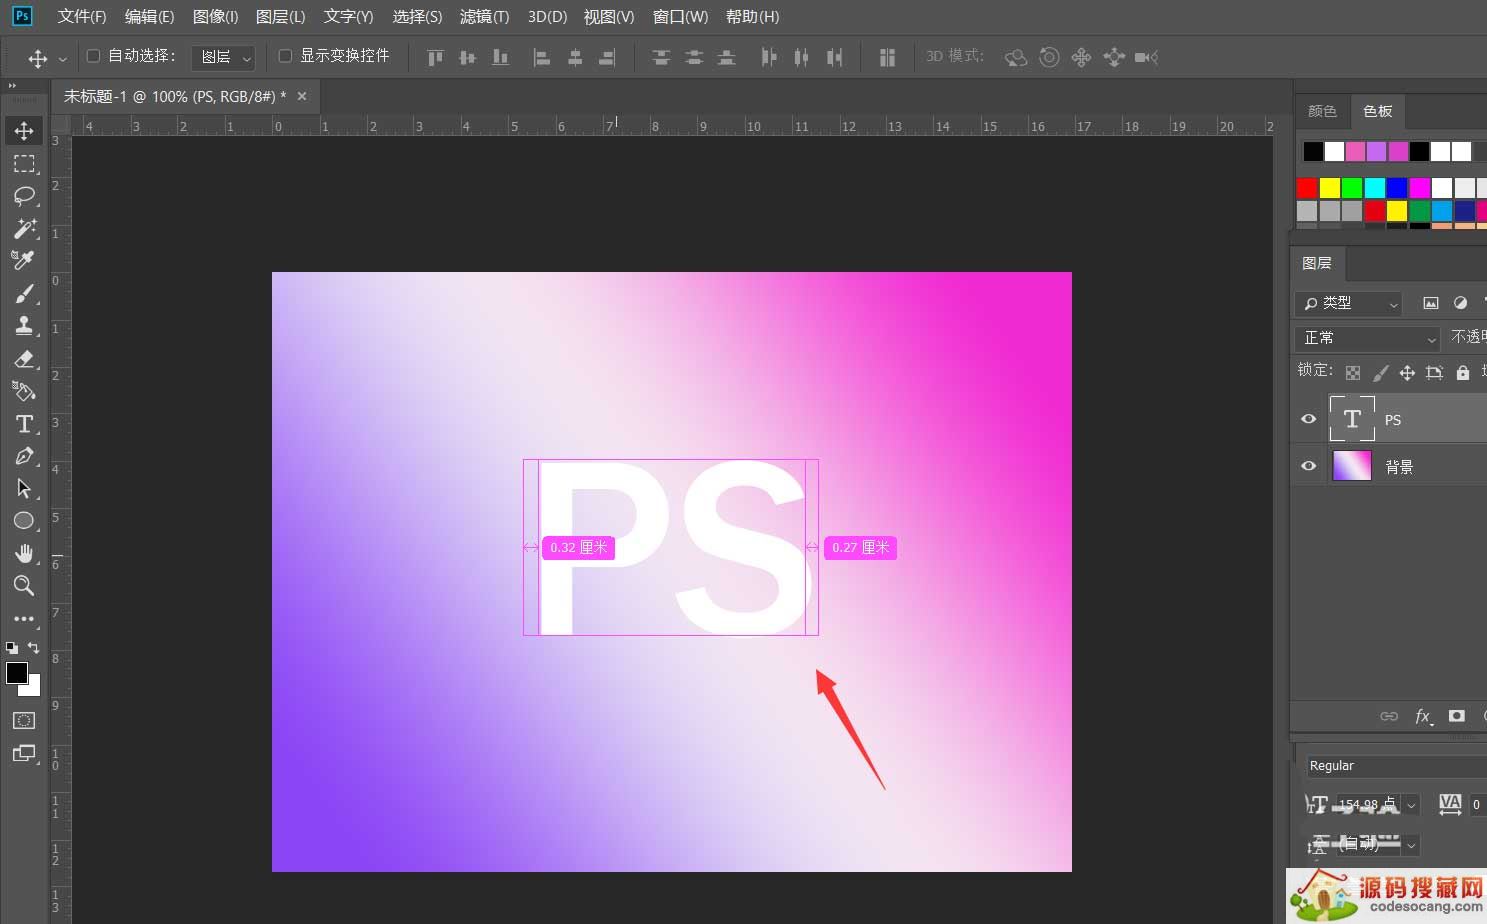1487x924 pixels.
Task: Add a layer mask
Action: (x=1457, y=716)
